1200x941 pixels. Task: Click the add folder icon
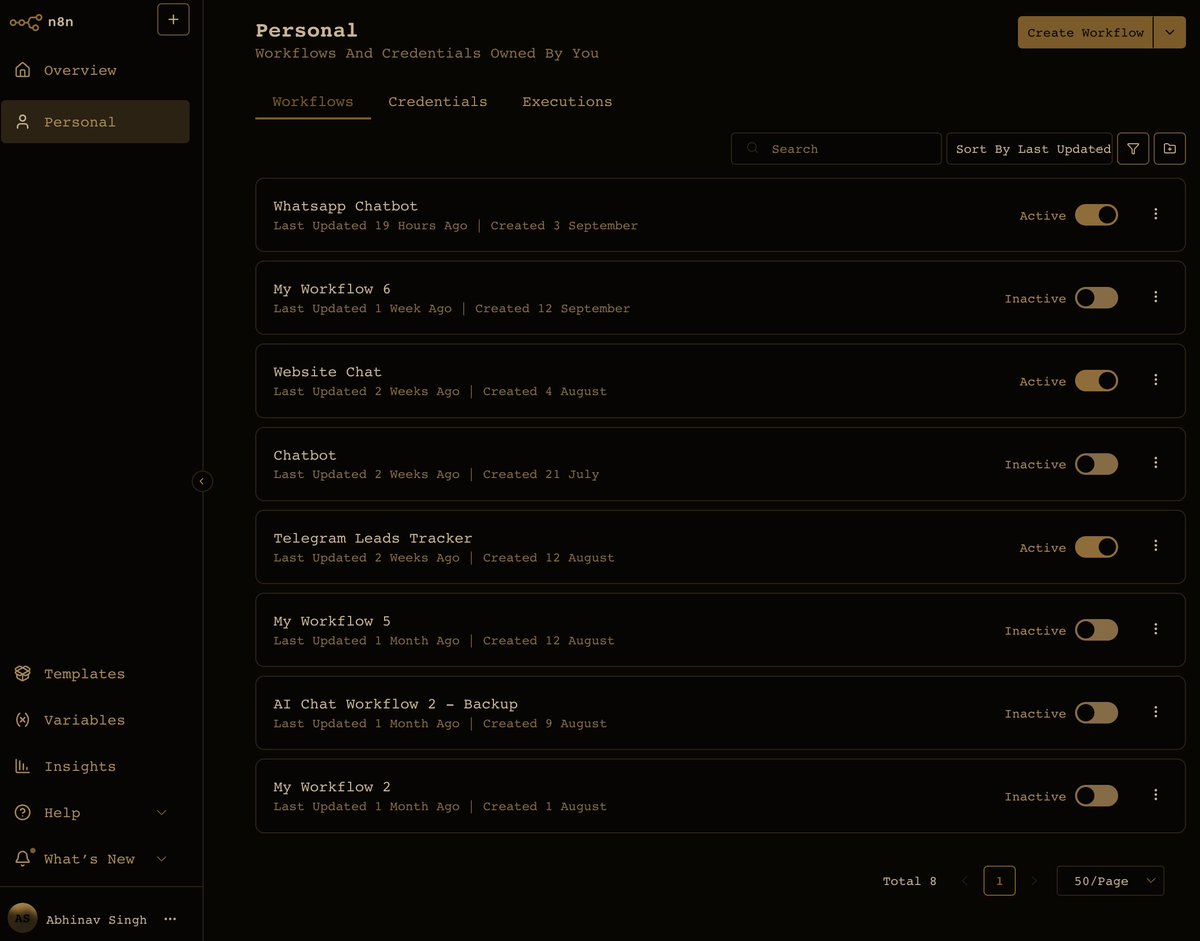(x=1170, y=149)
